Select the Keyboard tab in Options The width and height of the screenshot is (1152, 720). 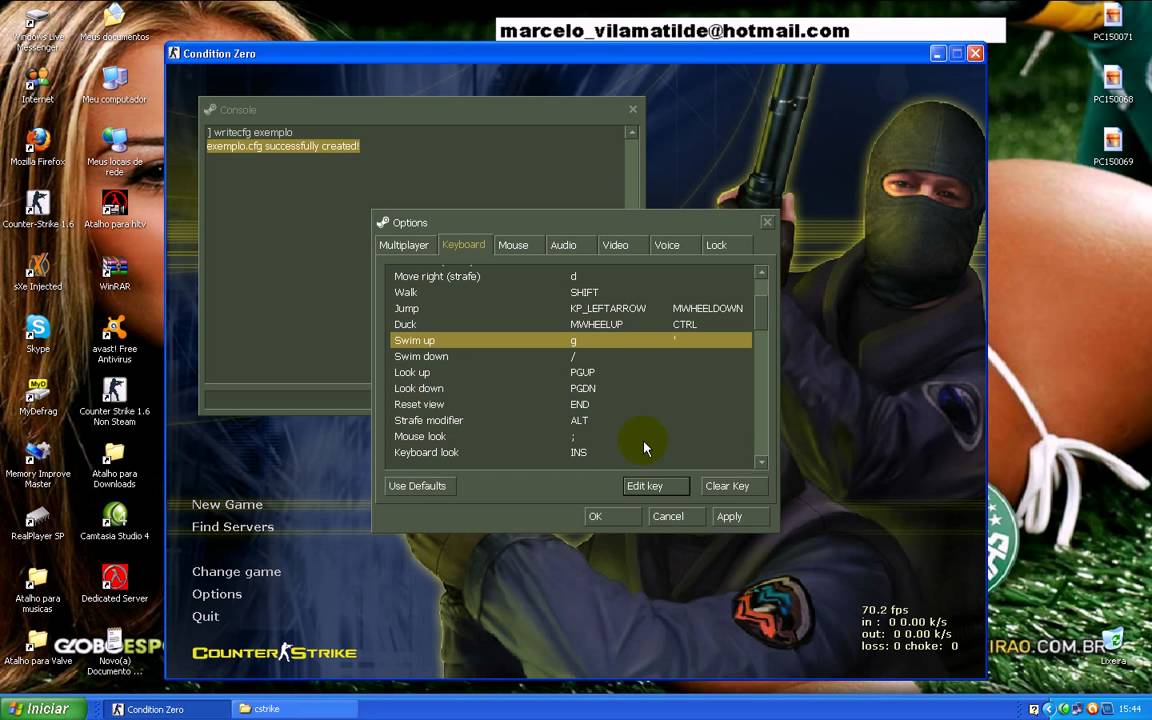[x=464, y=245]
